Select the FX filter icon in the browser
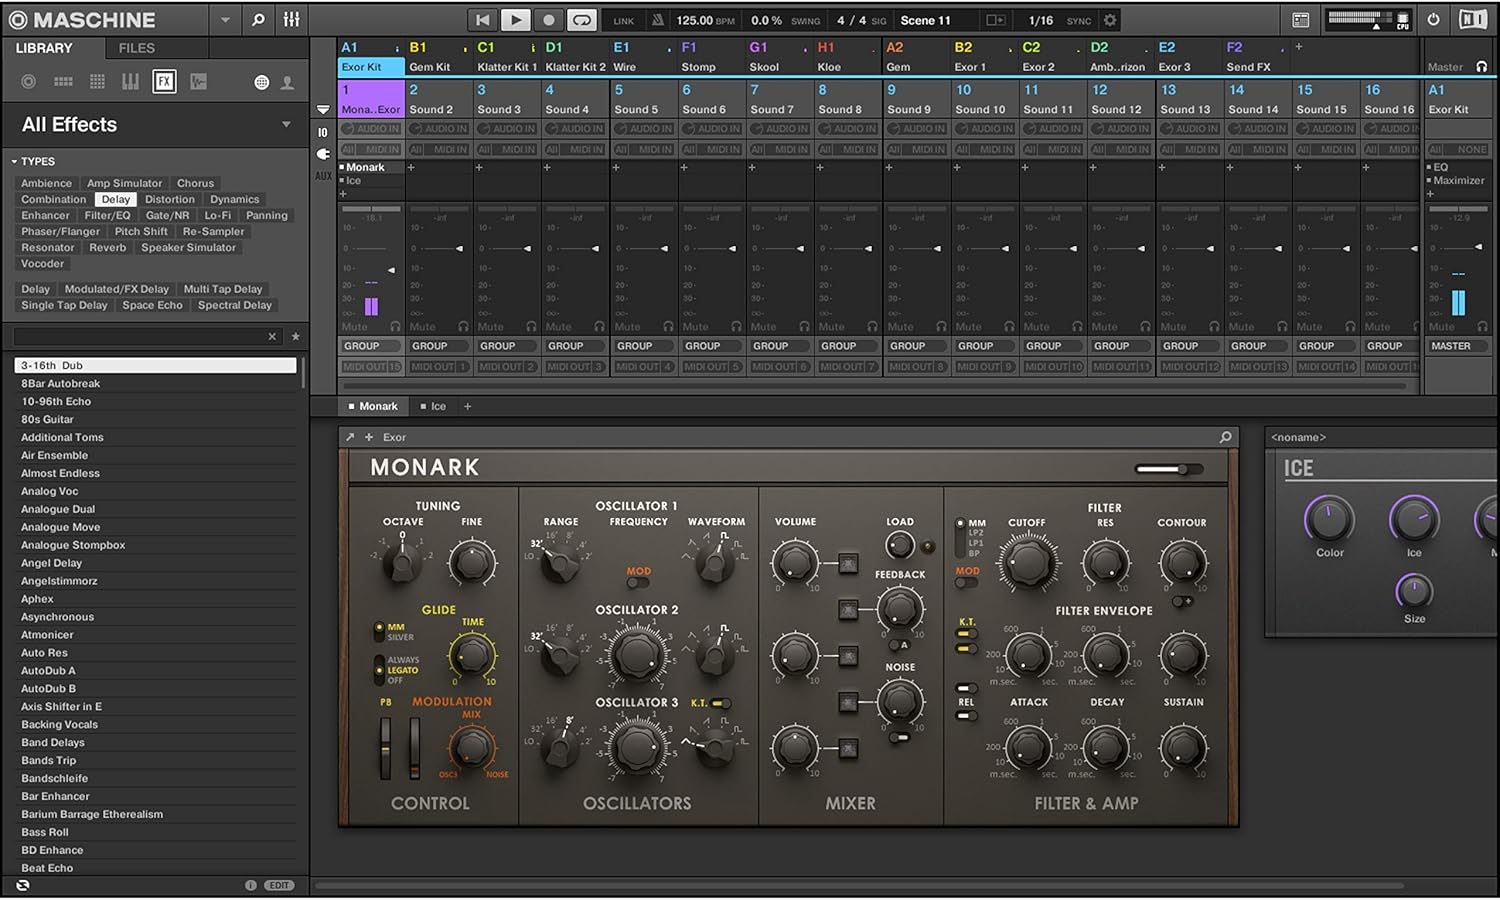 (x=164, y=81)
